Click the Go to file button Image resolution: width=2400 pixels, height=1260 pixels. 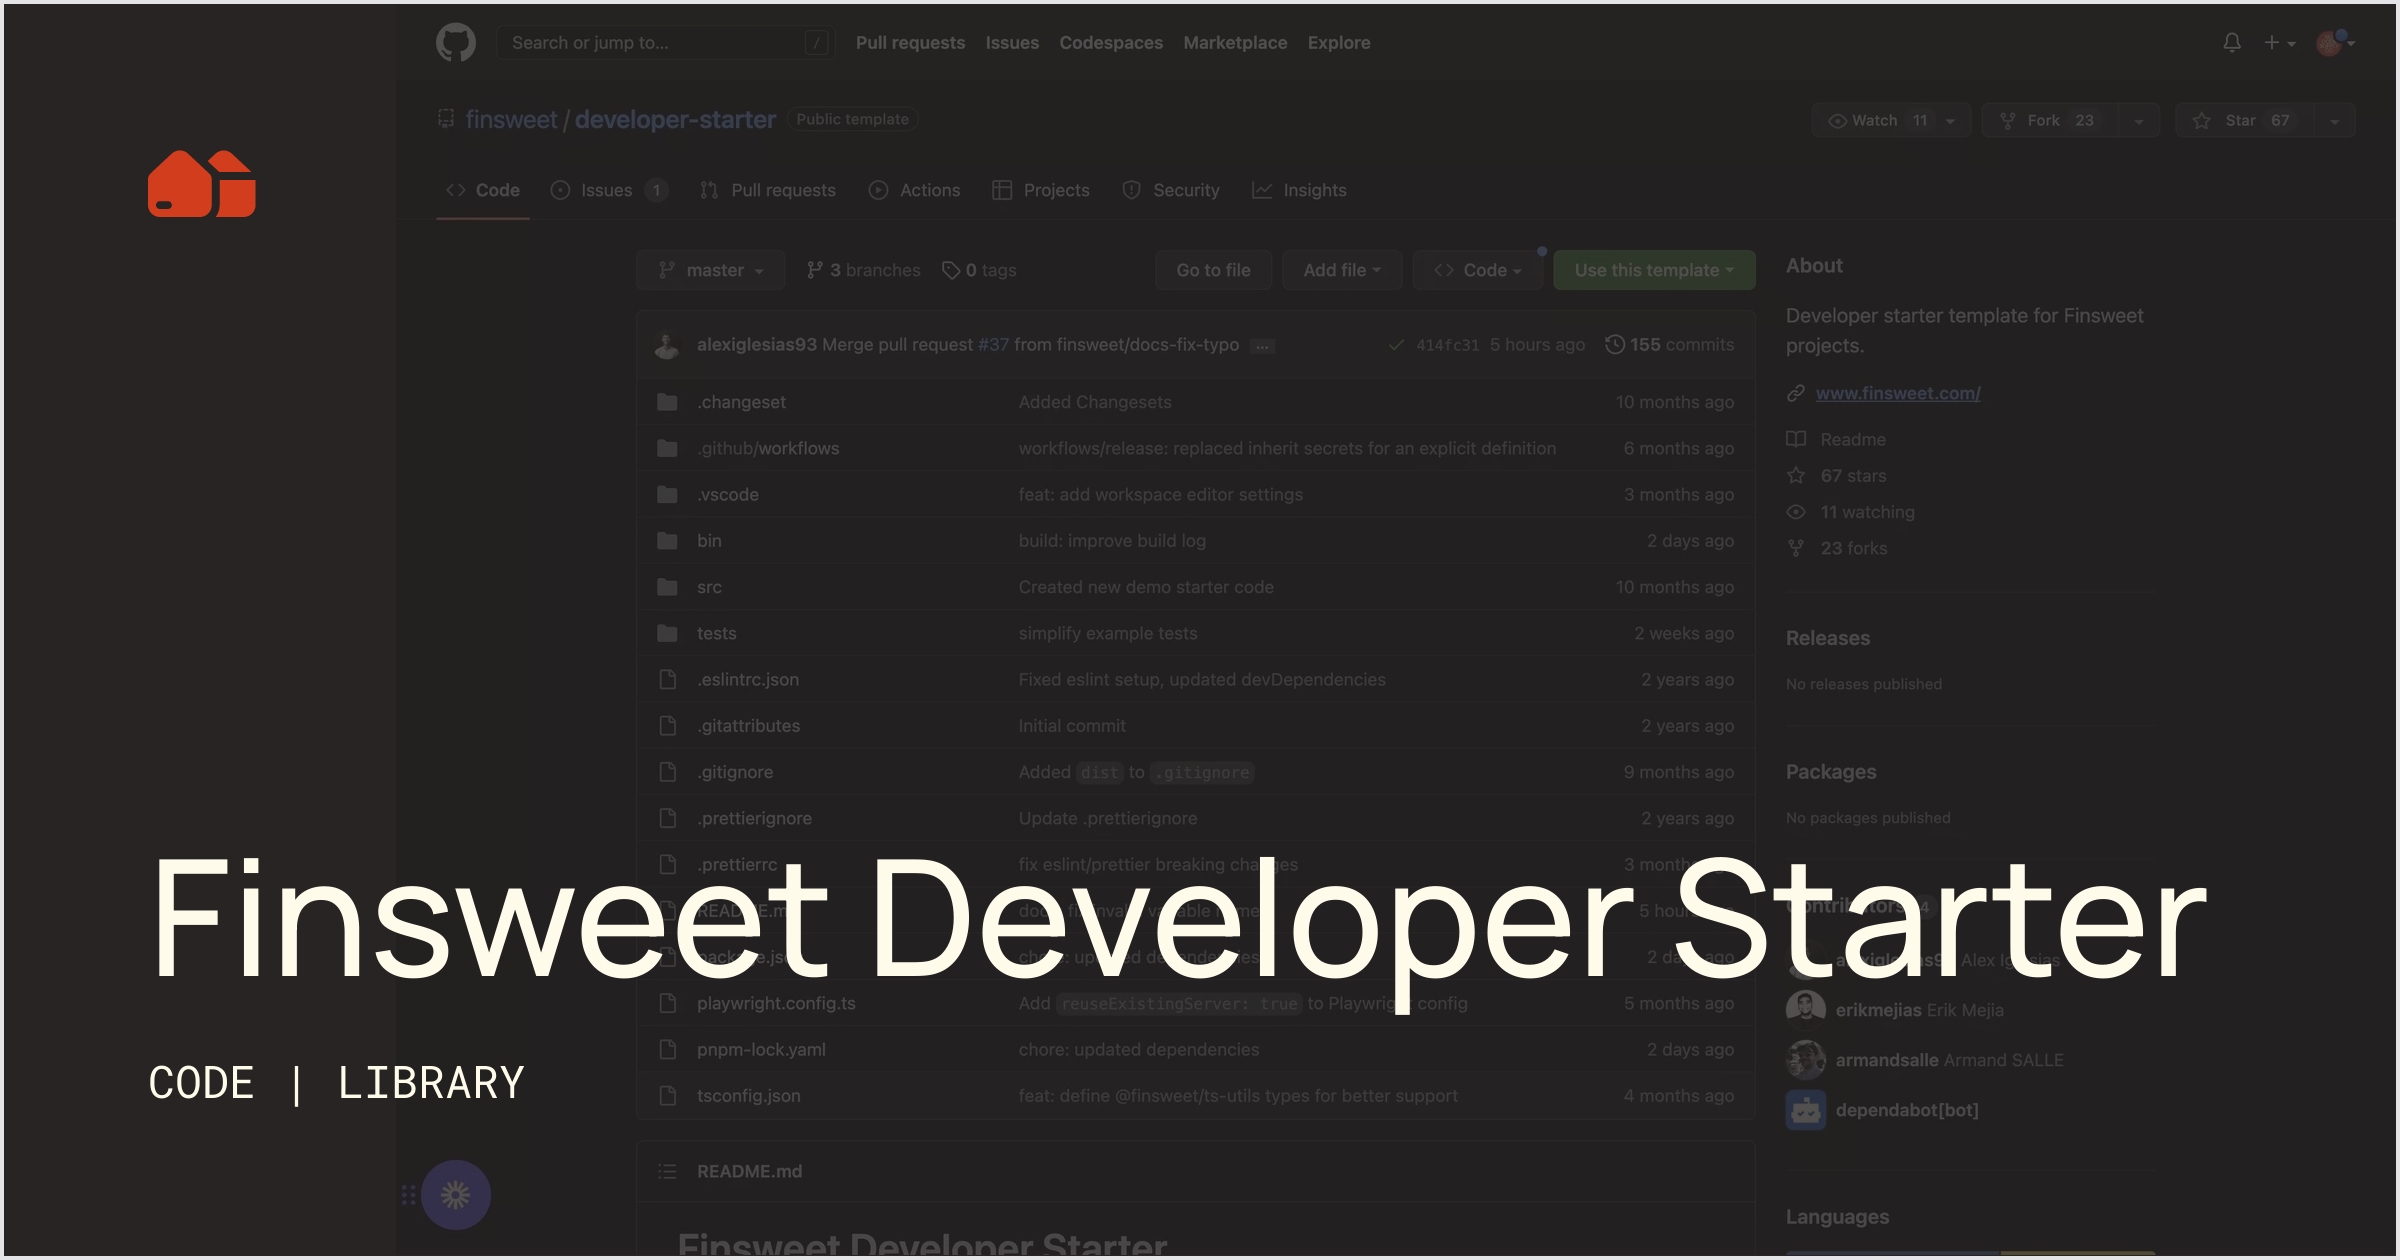[x=1213, y=270]
